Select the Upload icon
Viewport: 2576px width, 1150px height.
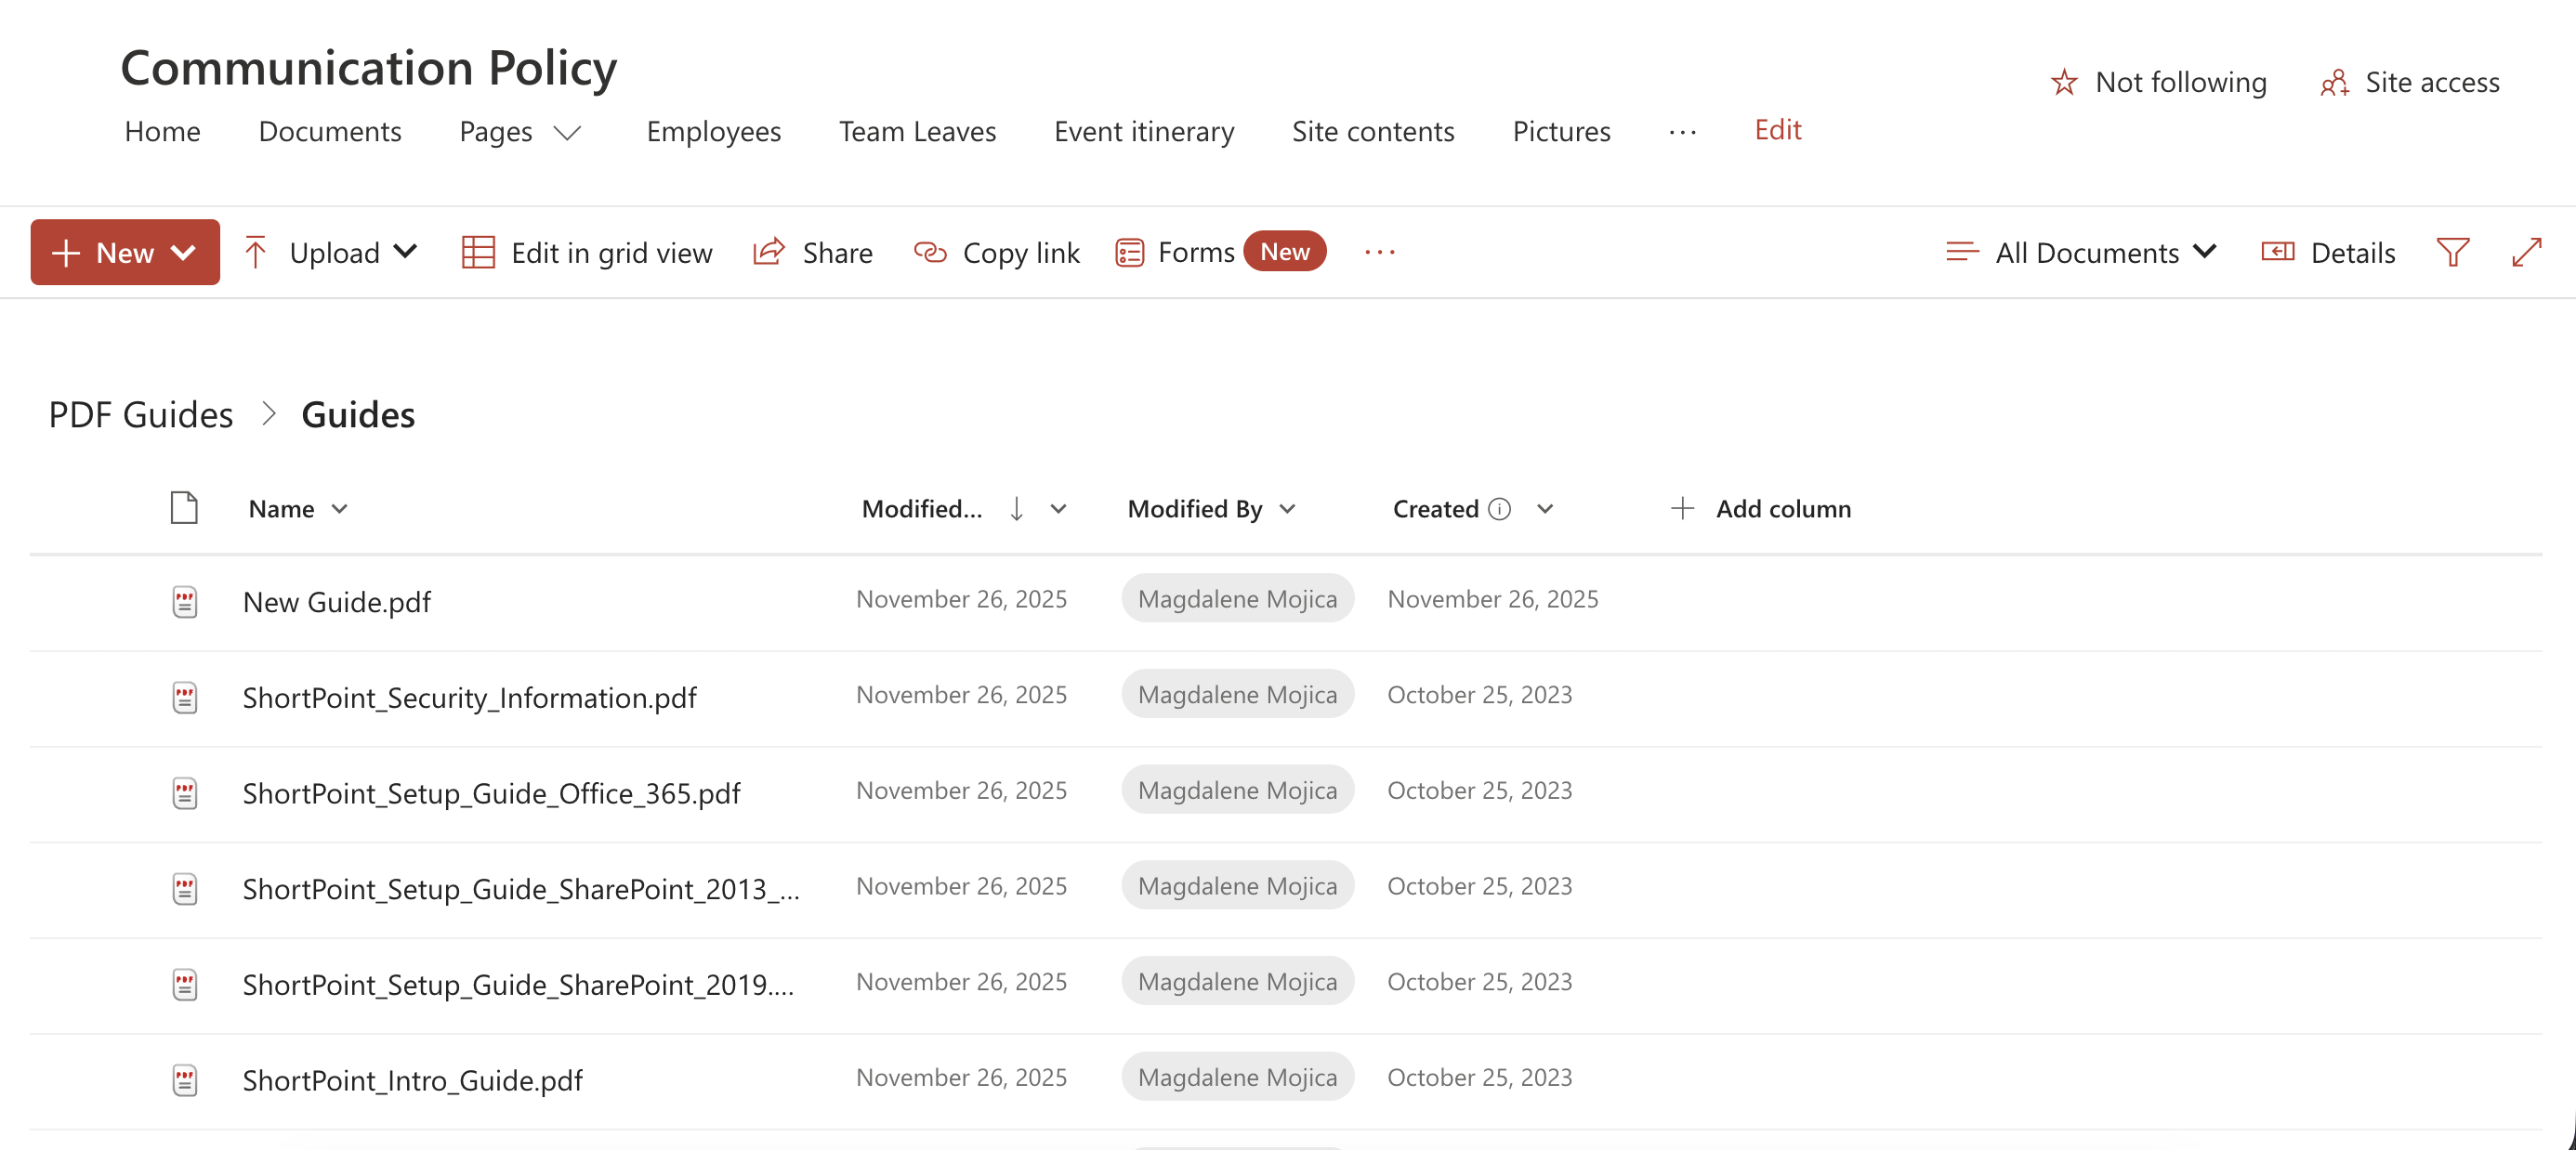pyautogui.click(x=257, y=252)
